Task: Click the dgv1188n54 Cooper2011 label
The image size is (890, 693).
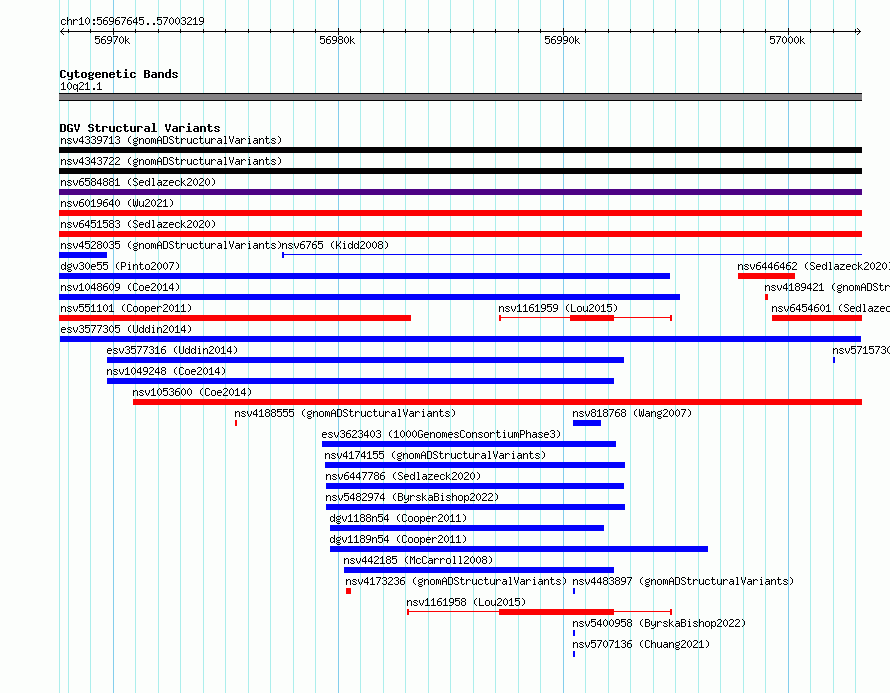Action: pyautogui.click(x=398, y=518)
